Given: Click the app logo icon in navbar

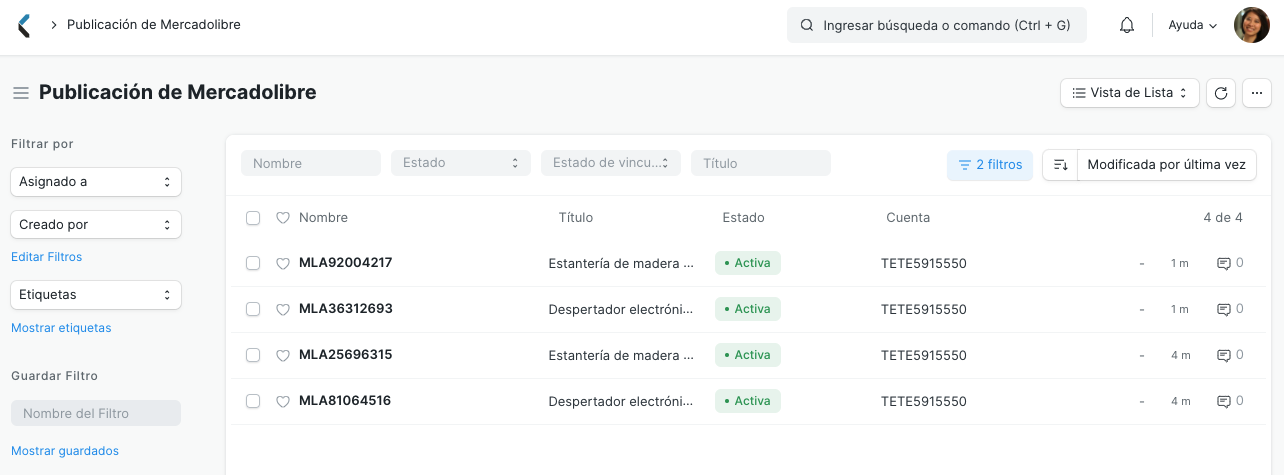Looking at the screenshot, I should point(25,25).
